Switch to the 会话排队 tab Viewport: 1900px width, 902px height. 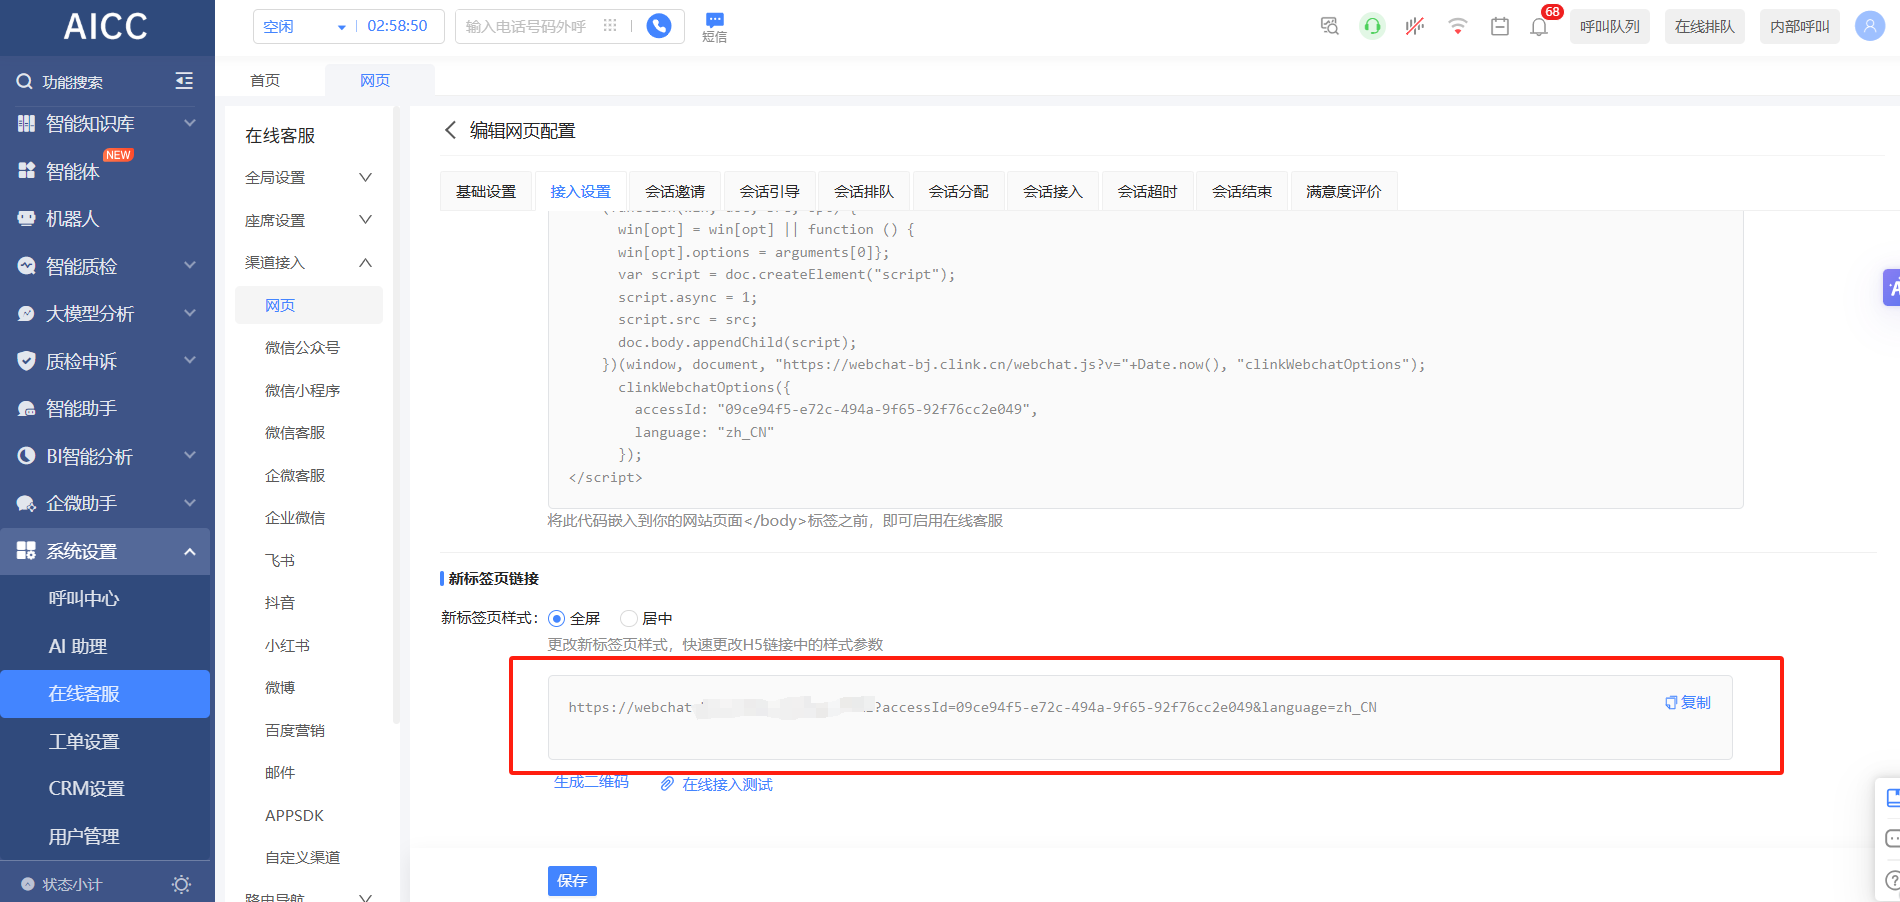(864, 191)
